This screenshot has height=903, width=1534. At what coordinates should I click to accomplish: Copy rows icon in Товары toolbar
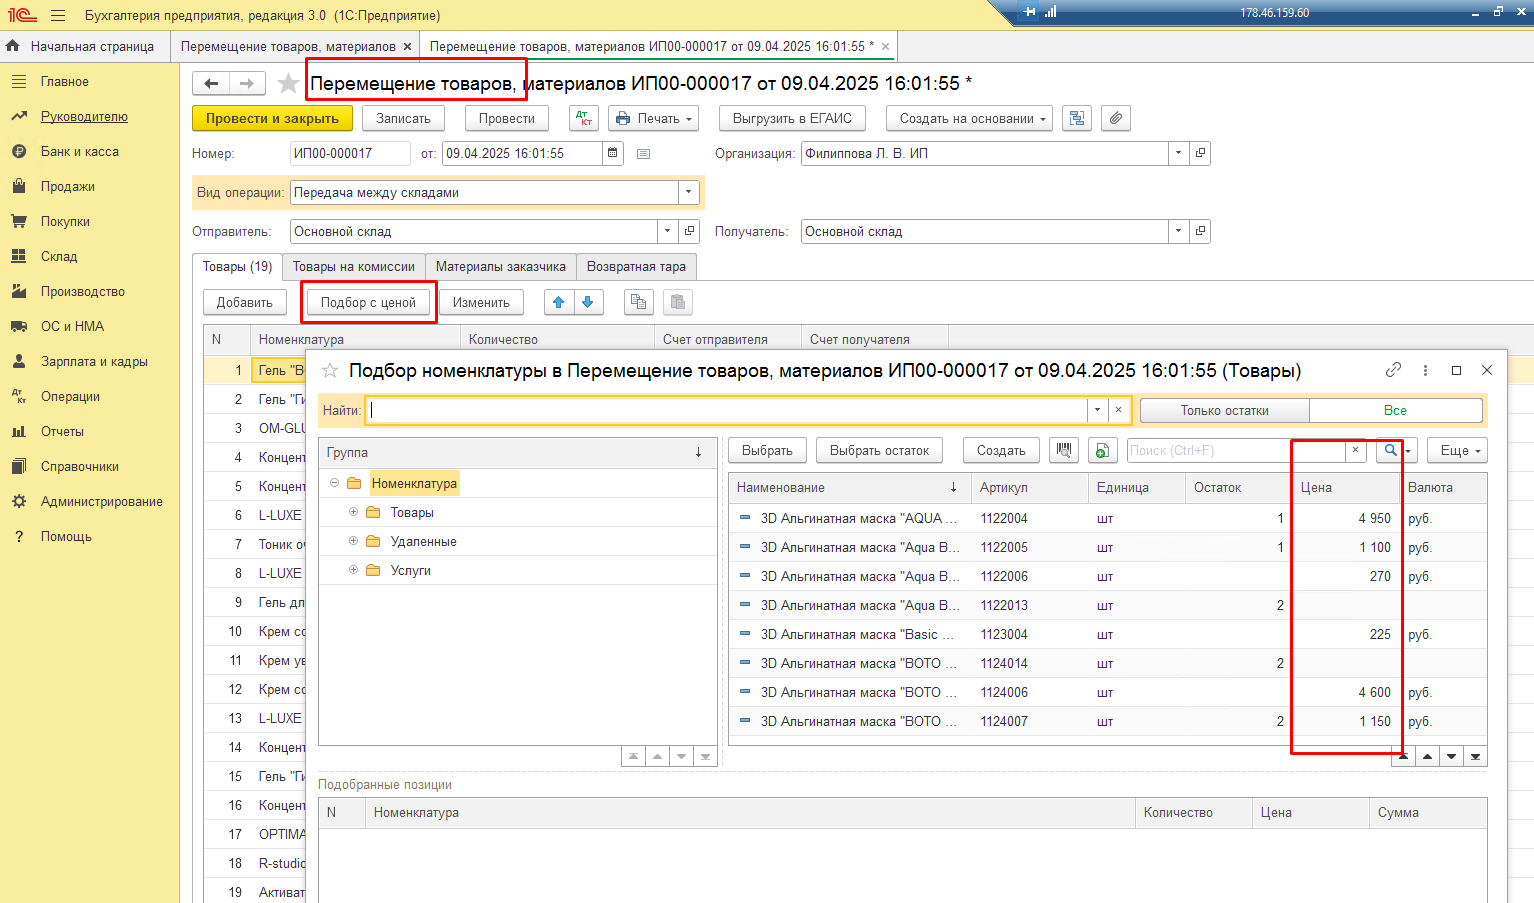638,302
